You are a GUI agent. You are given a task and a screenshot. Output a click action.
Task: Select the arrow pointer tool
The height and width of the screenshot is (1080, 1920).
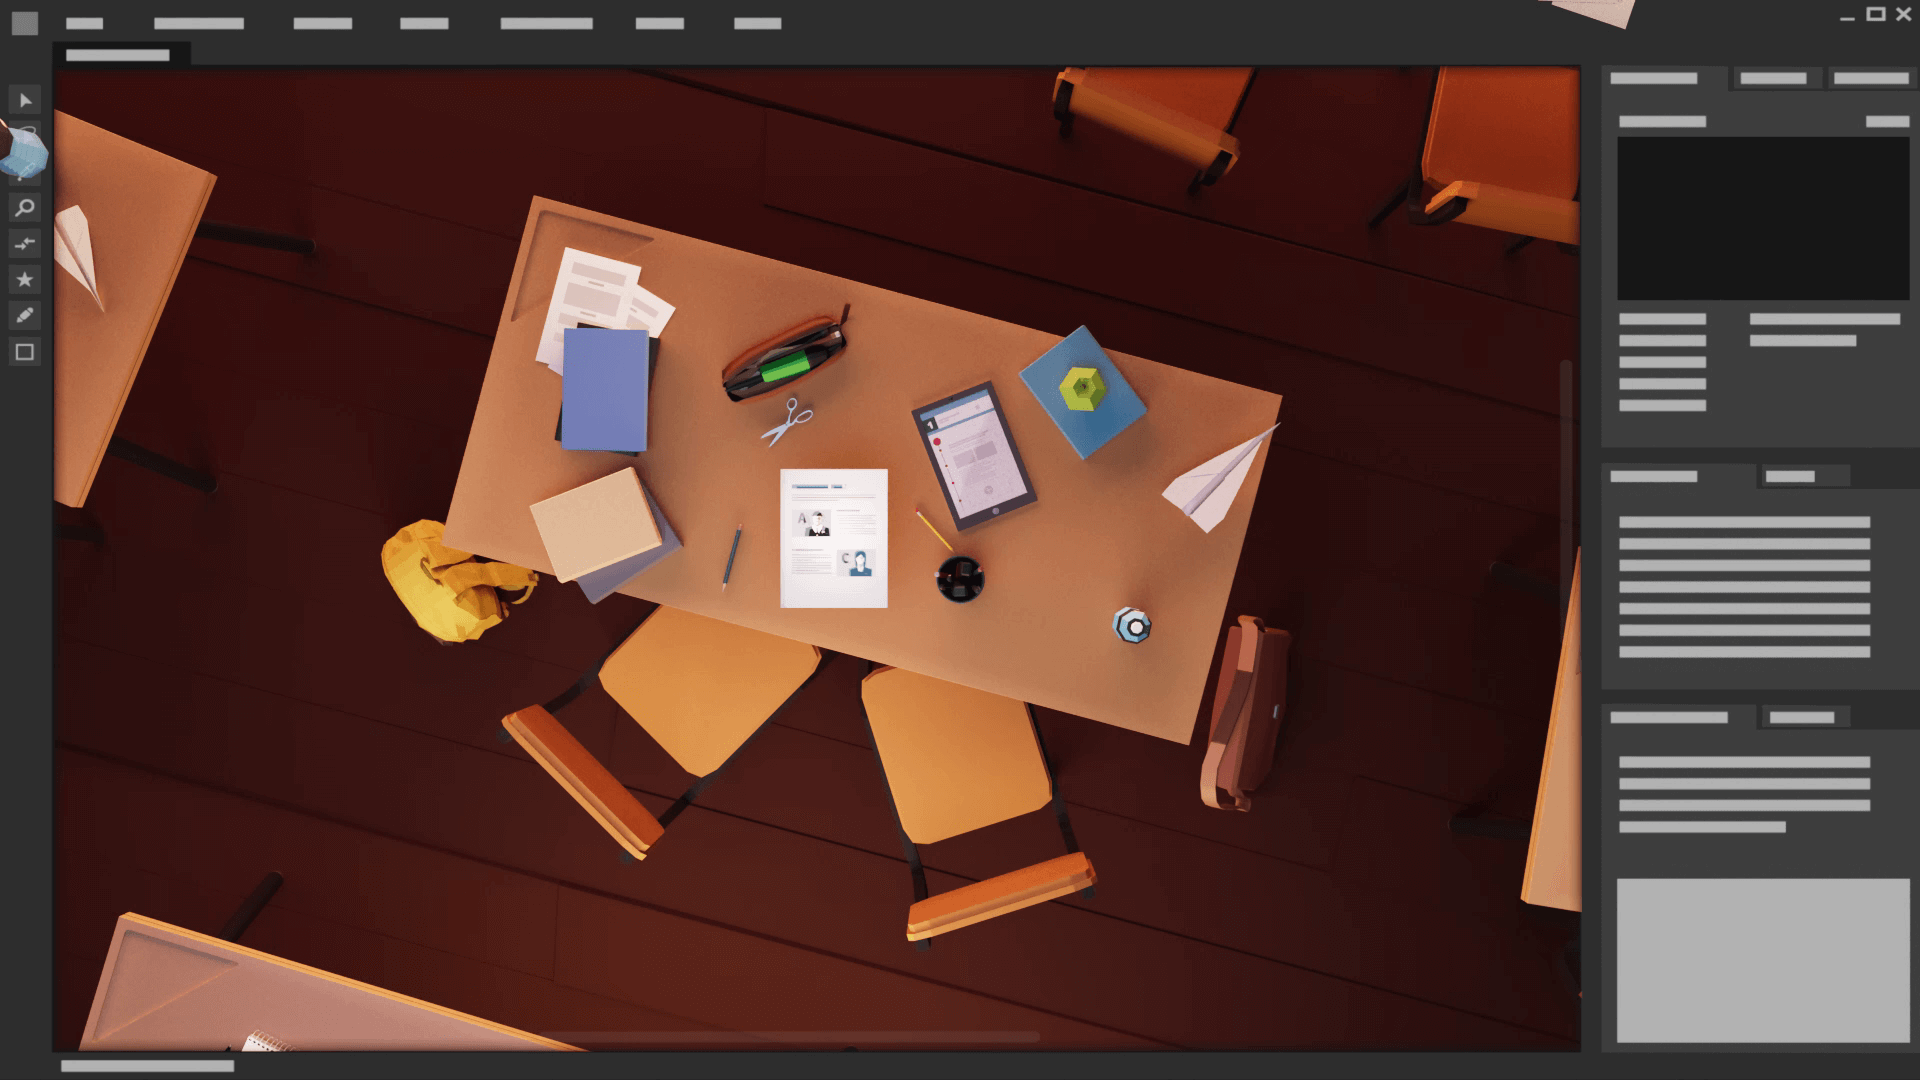[x=25, y=100]
